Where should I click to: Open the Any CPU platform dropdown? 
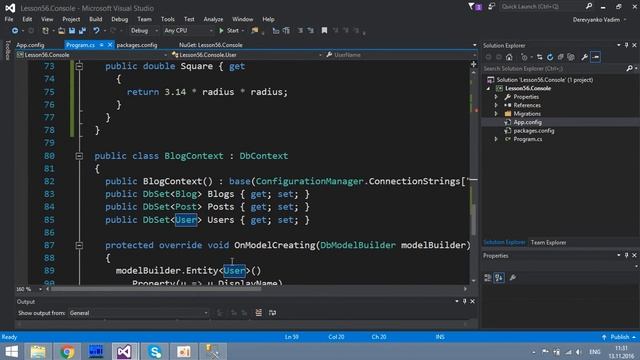pos(188,31)
